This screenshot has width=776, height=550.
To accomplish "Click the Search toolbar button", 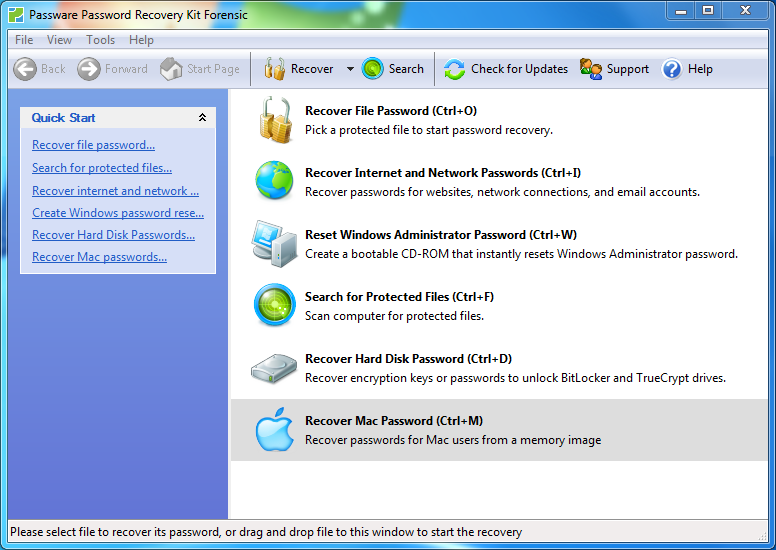I will point(393,69).
